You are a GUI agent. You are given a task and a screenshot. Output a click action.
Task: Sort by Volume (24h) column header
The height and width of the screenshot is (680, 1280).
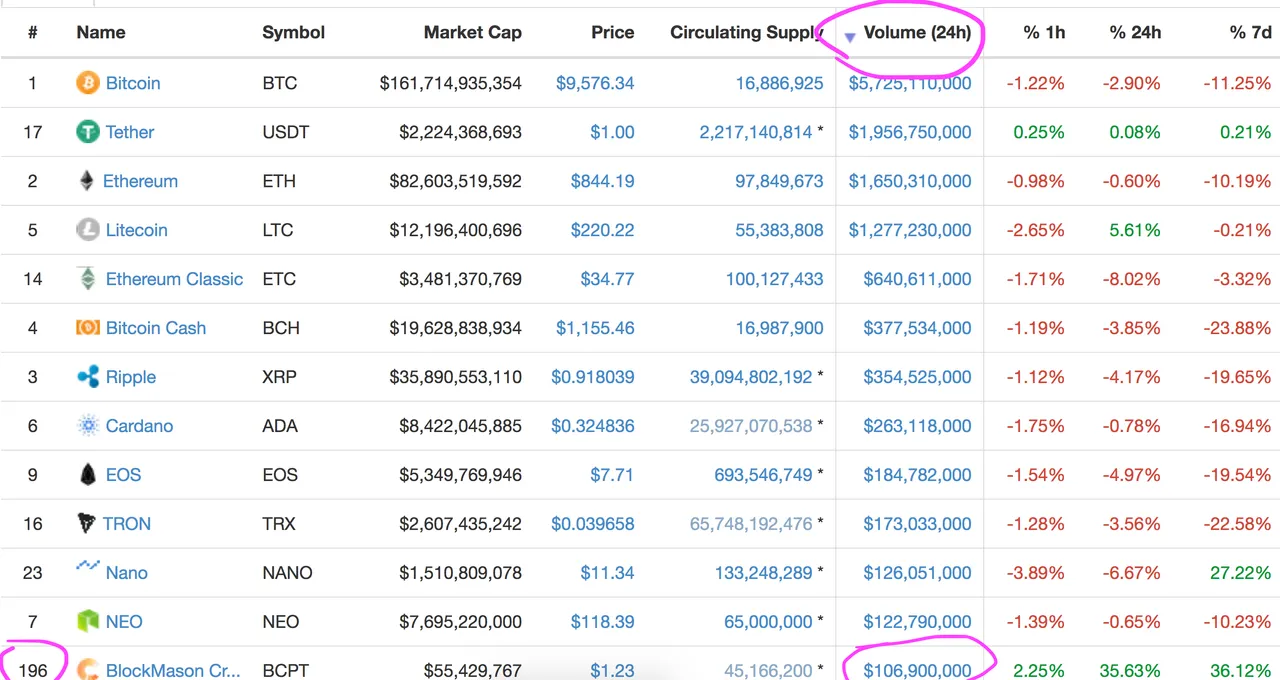tap(917, 32)
